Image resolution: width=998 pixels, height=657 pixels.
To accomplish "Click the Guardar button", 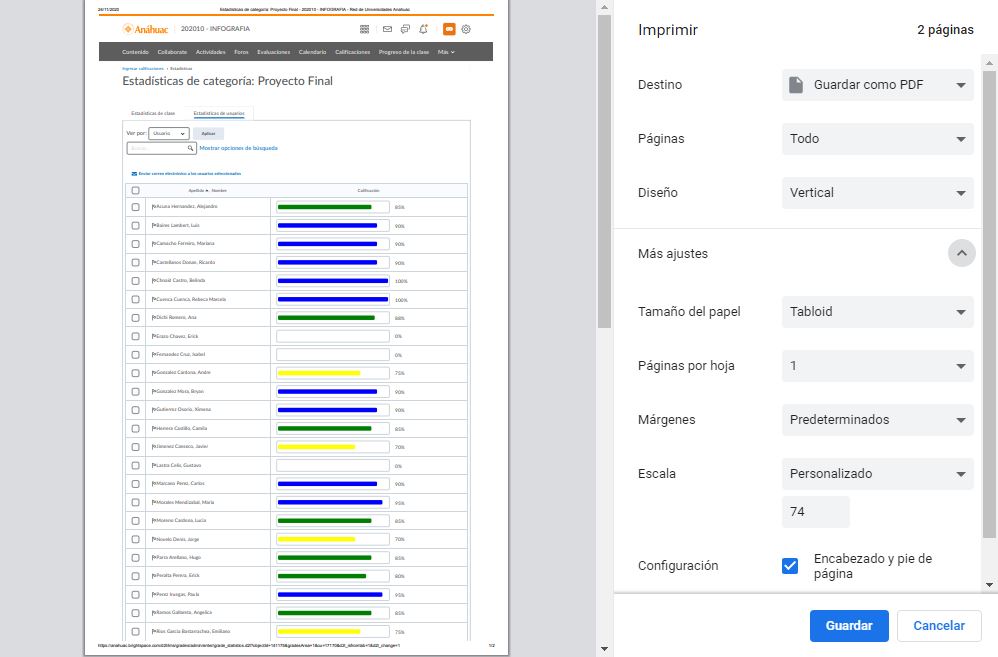I will coord(848,626).
